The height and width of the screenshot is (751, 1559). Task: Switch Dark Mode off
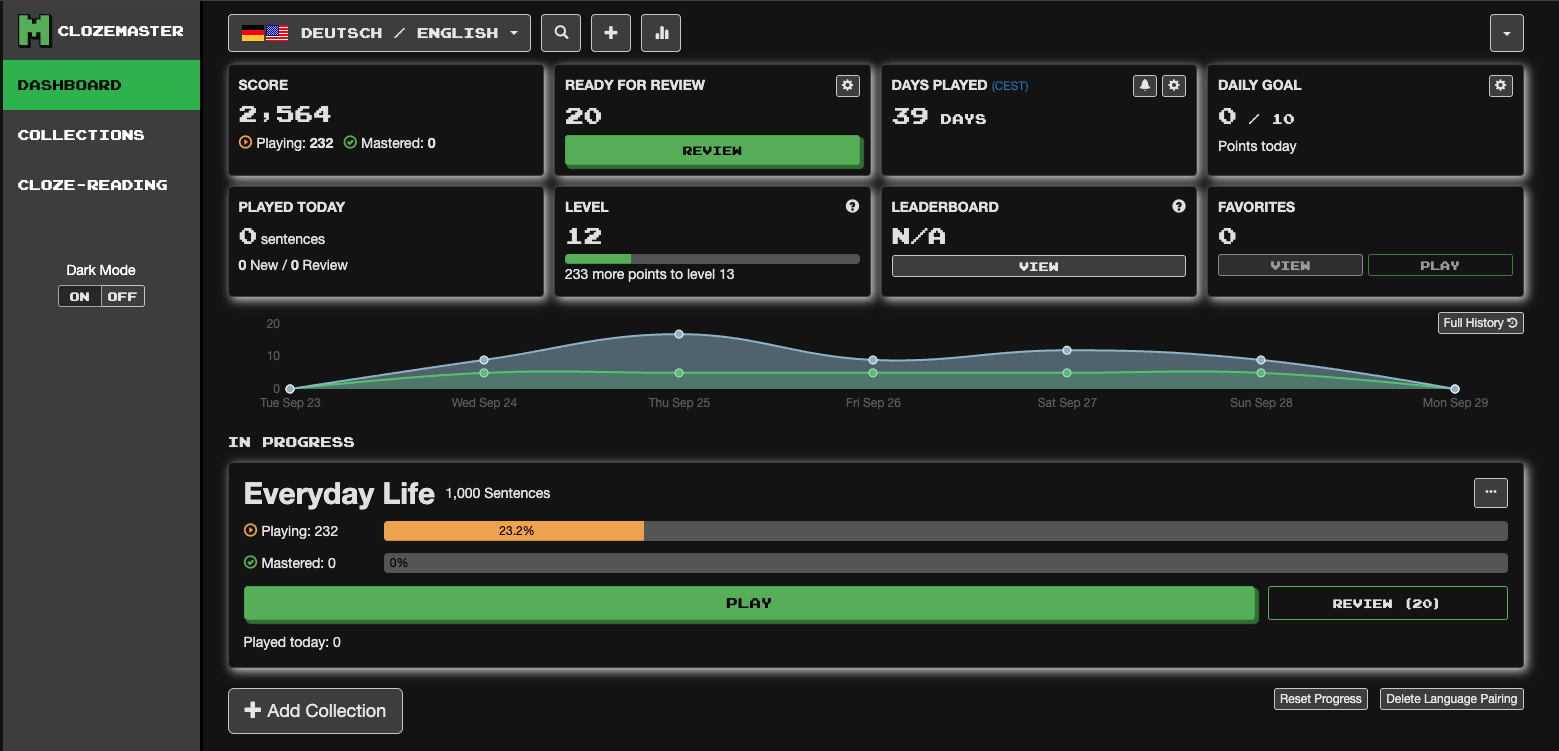pos(122,296)
